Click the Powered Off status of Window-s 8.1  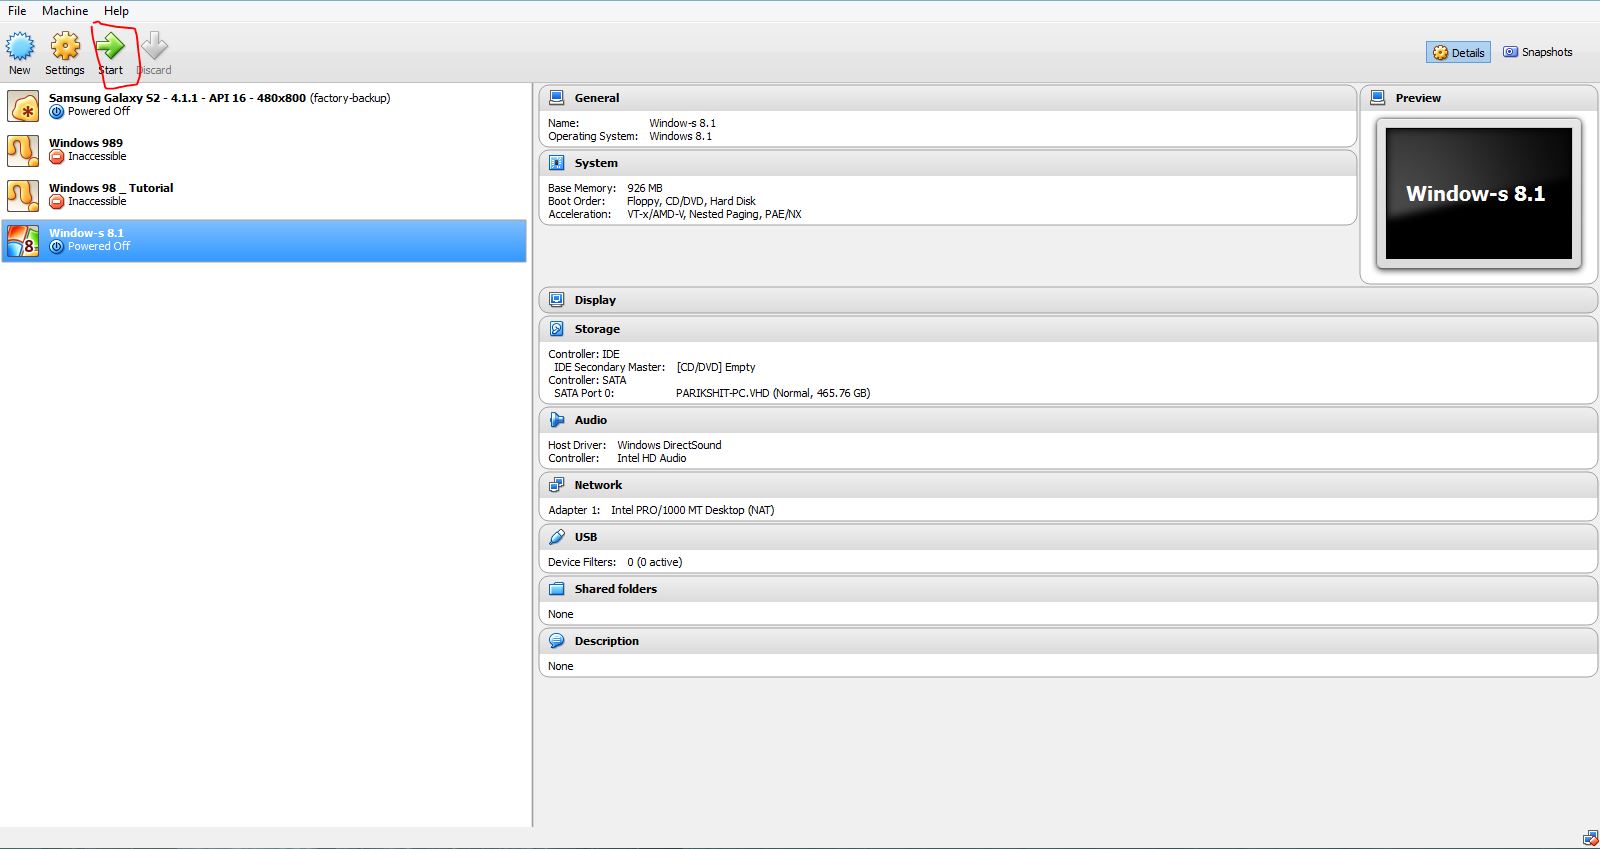coord(99,246)
